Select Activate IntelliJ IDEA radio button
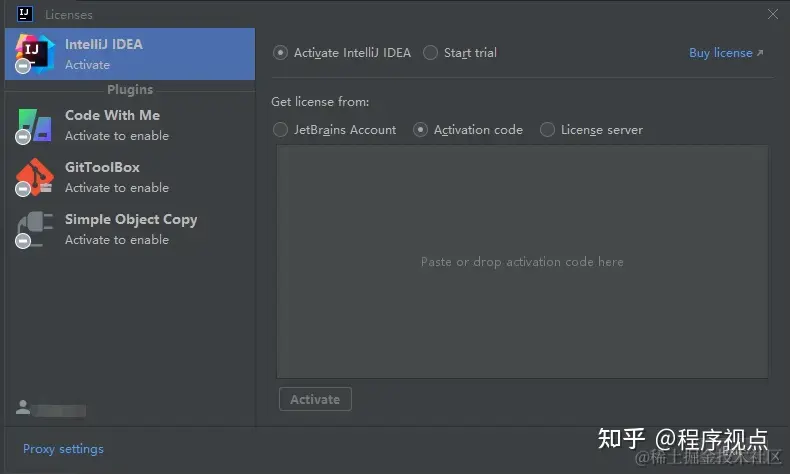Image resolution: width=790 pixels, height=474 pixels. [x=280, y=53]
